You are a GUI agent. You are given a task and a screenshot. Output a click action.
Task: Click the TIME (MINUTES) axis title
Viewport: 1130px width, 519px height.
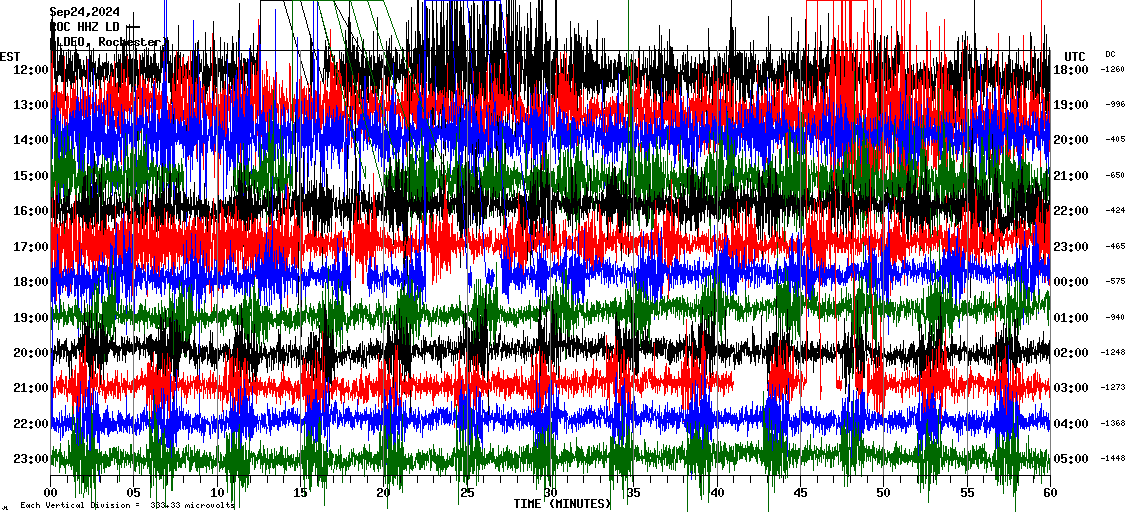point(562,504)
